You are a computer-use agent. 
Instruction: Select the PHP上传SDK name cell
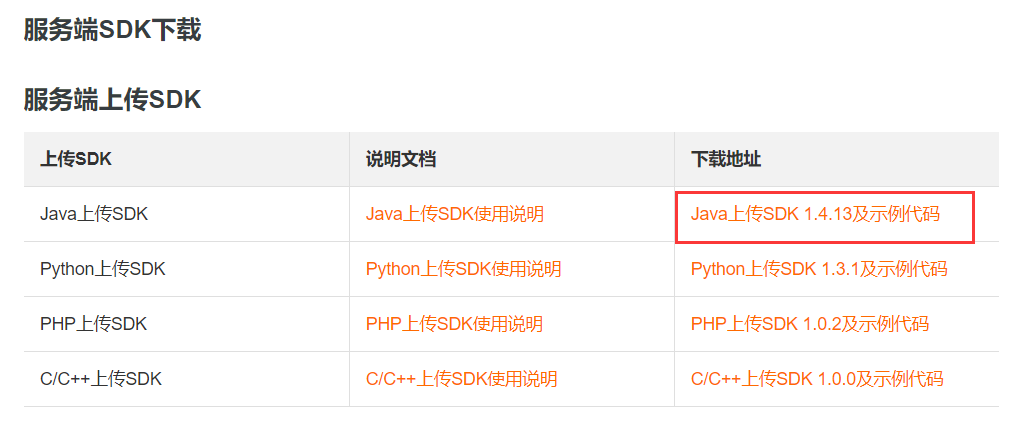[93, 324]
